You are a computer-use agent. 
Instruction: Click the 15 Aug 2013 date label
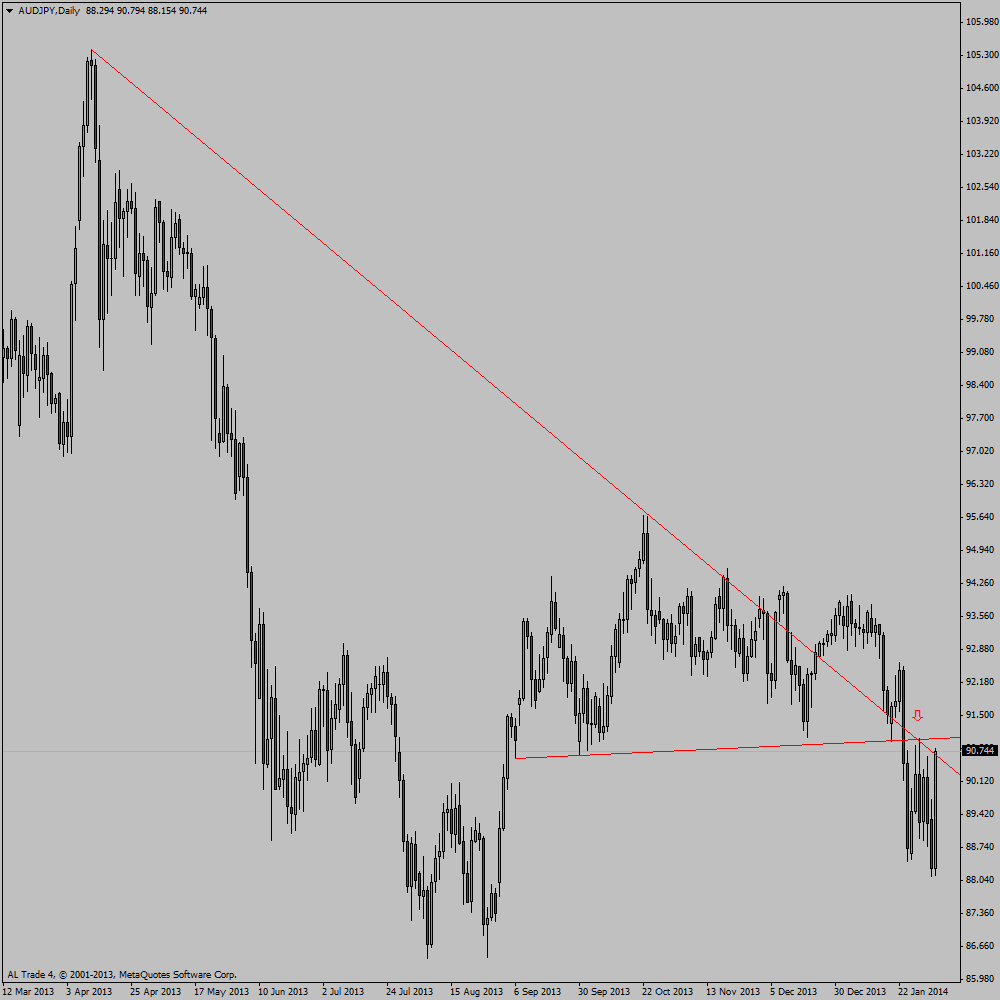(x=476, y=992)
